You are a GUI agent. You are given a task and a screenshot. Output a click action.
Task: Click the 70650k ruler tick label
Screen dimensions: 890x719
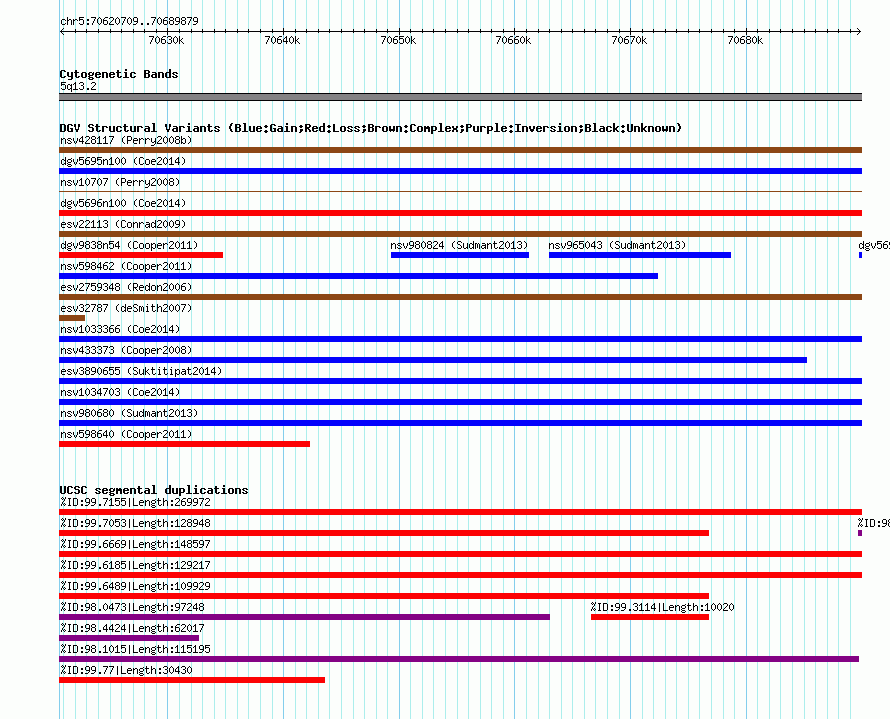point(398,40)
